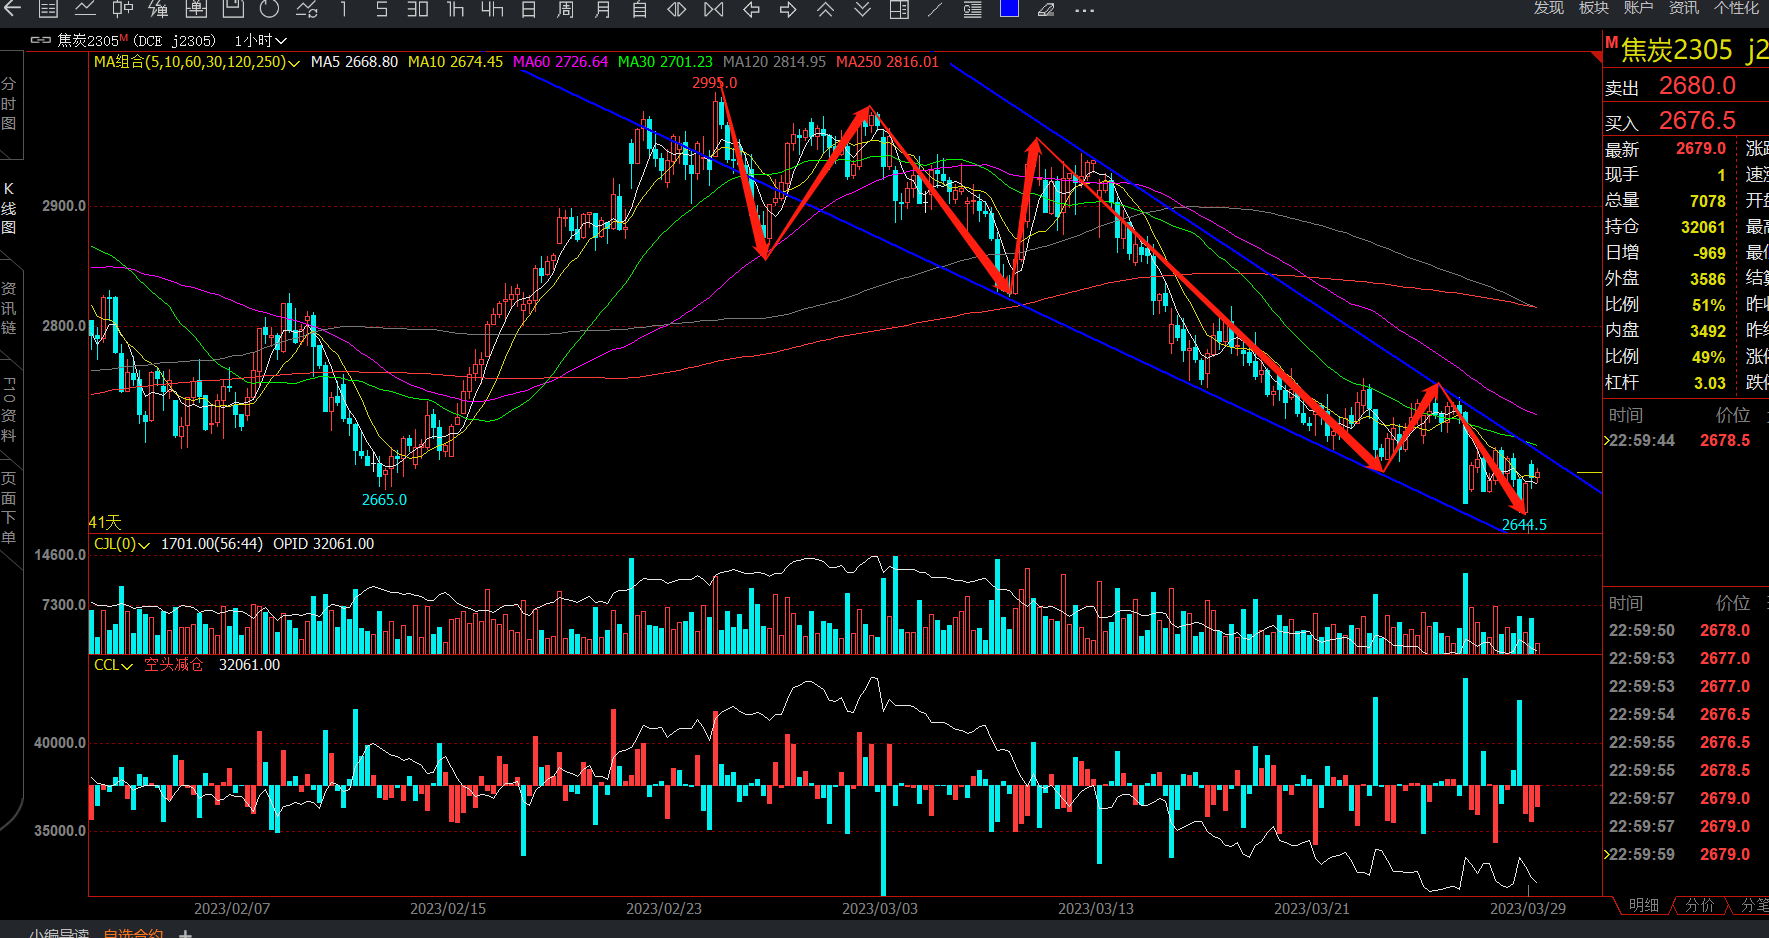
Task: Switch to K线图 in left sidebar
Action: [x=9, y=208]
